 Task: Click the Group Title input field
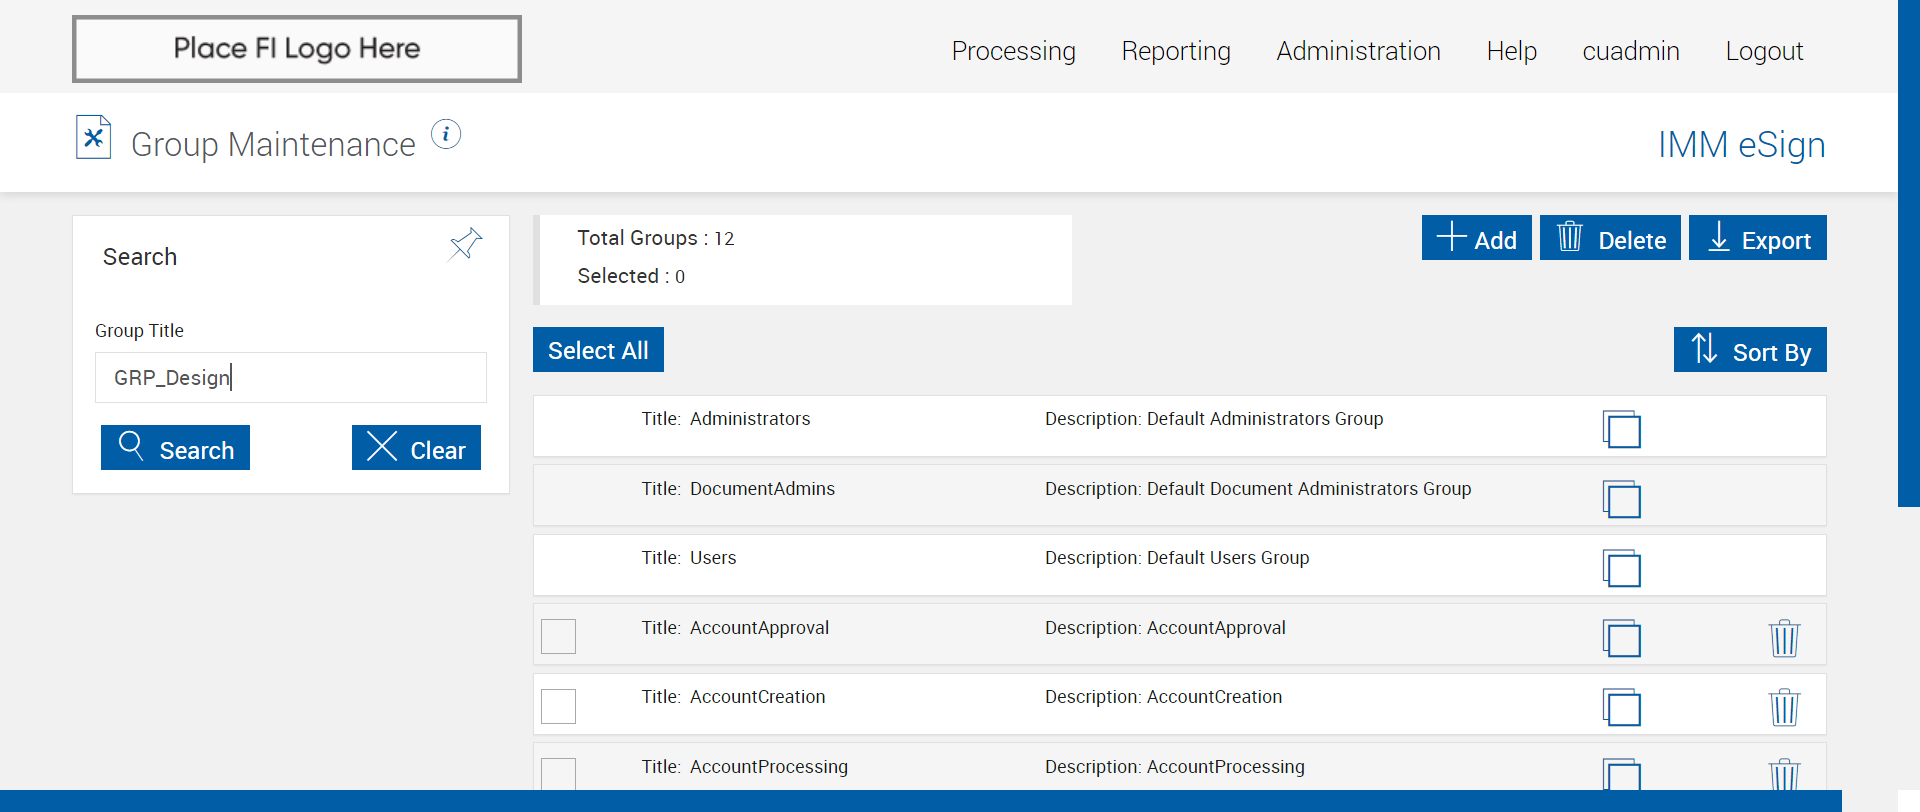pyautogui.click(x=291, y=377)
